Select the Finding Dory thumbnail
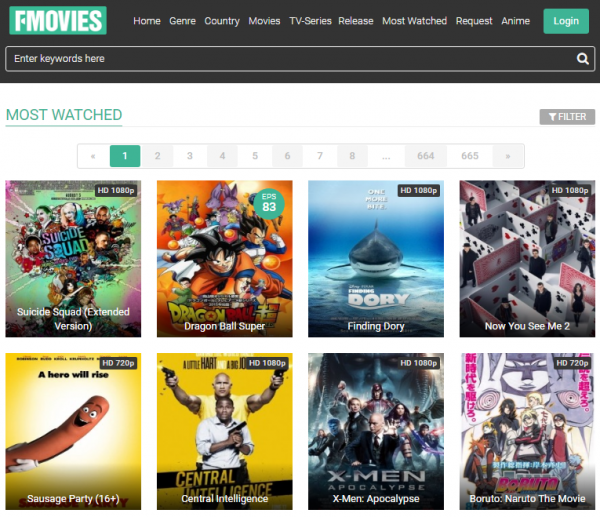 point(376,259)
